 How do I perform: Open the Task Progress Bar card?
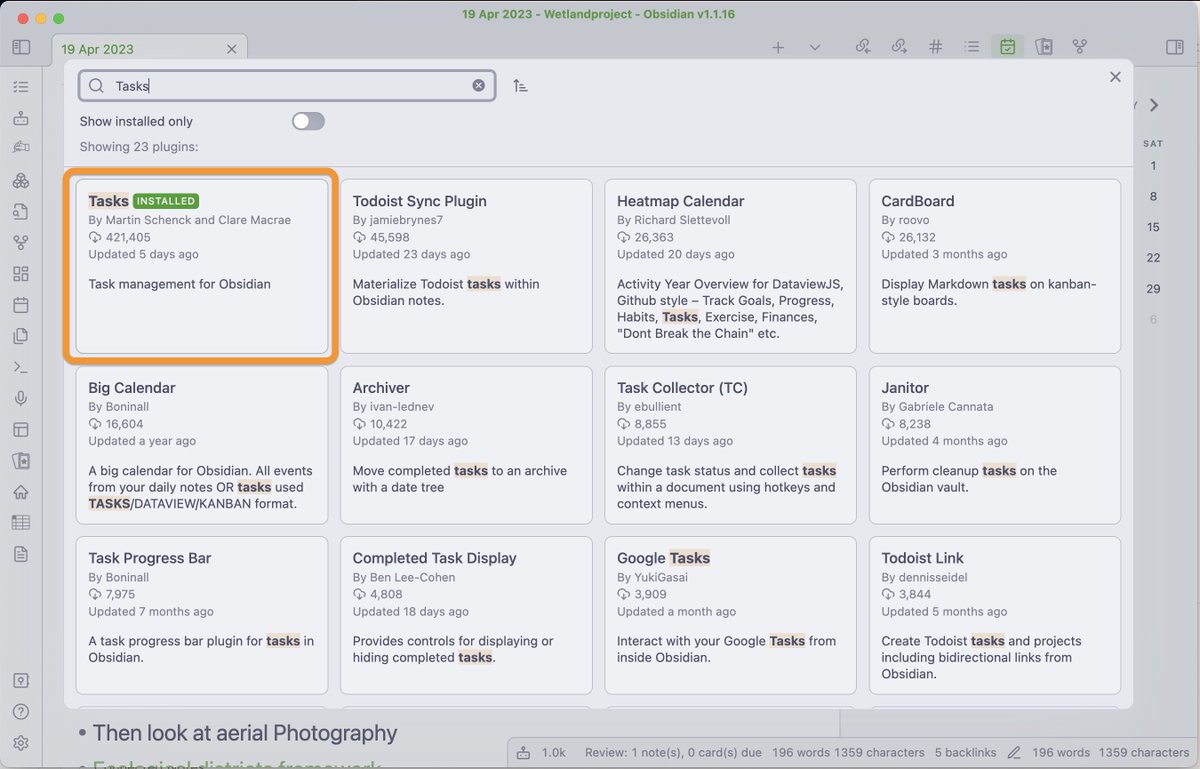pyautogui.click(x=202, y=615)
